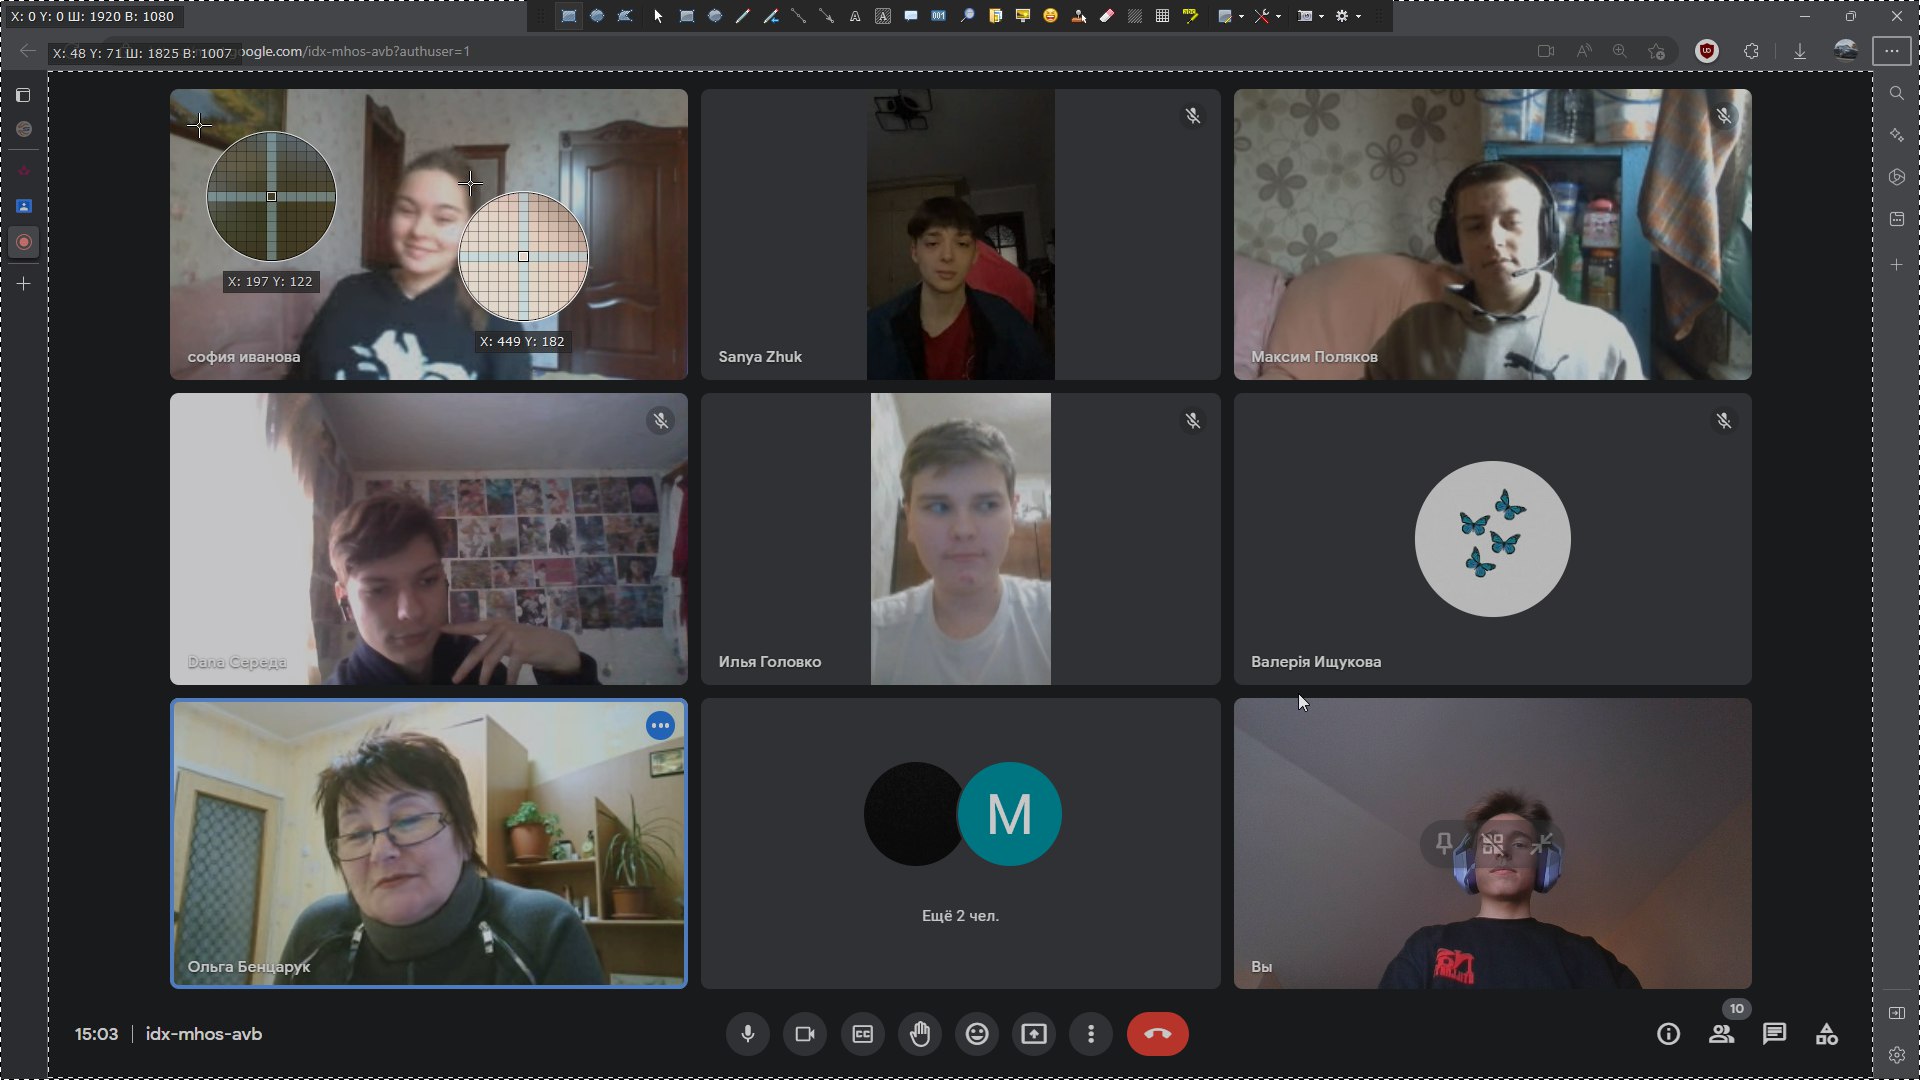This screenshot has height=1080, width=1920.
Task: Open the uBlock Origin extension icon
Action: 1707,51
